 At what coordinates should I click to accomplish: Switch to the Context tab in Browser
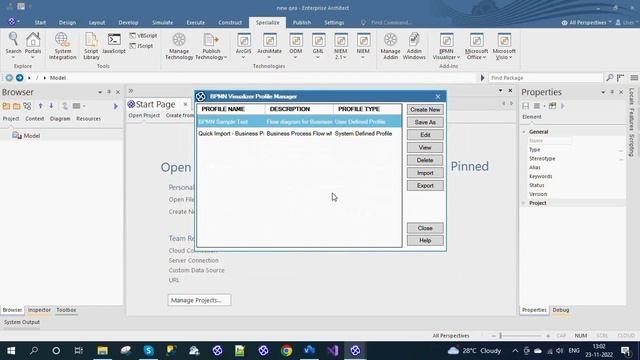tap(34, 118)
